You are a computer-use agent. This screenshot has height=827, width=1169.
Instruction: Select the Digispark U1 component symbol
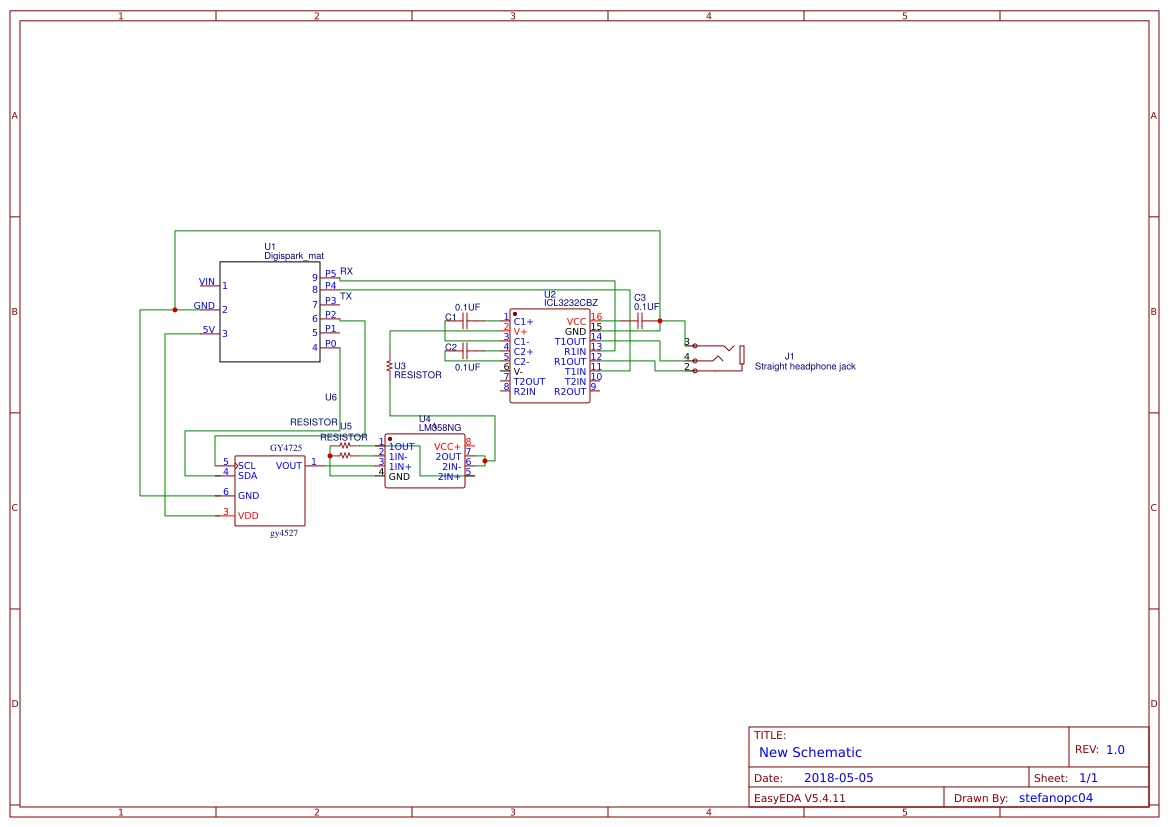tap(270, 310)
